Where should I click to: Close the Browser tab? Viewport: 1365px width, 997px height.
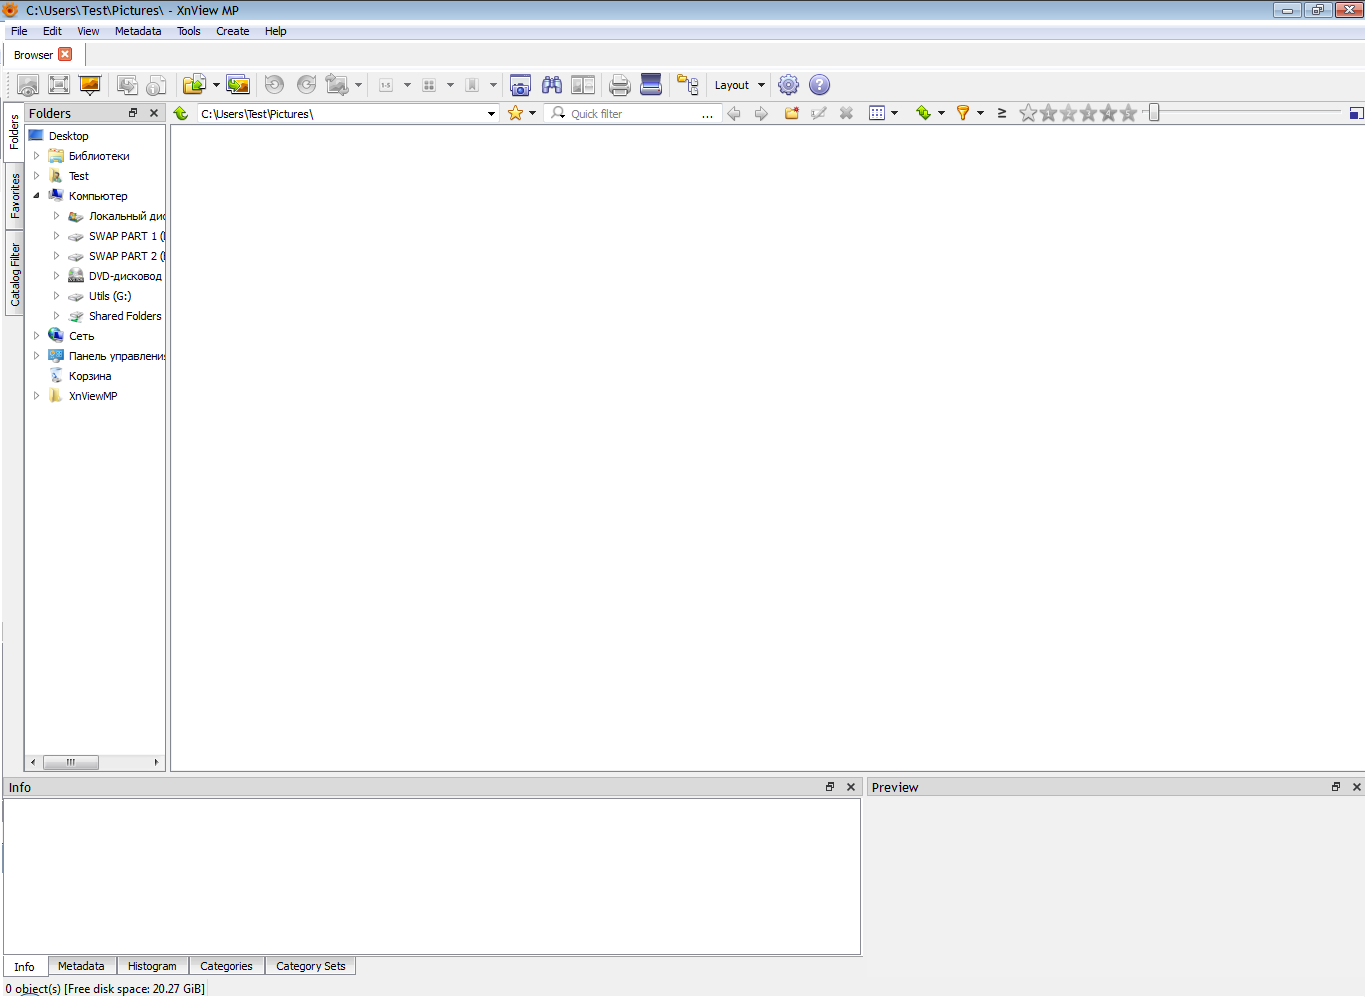65,54
